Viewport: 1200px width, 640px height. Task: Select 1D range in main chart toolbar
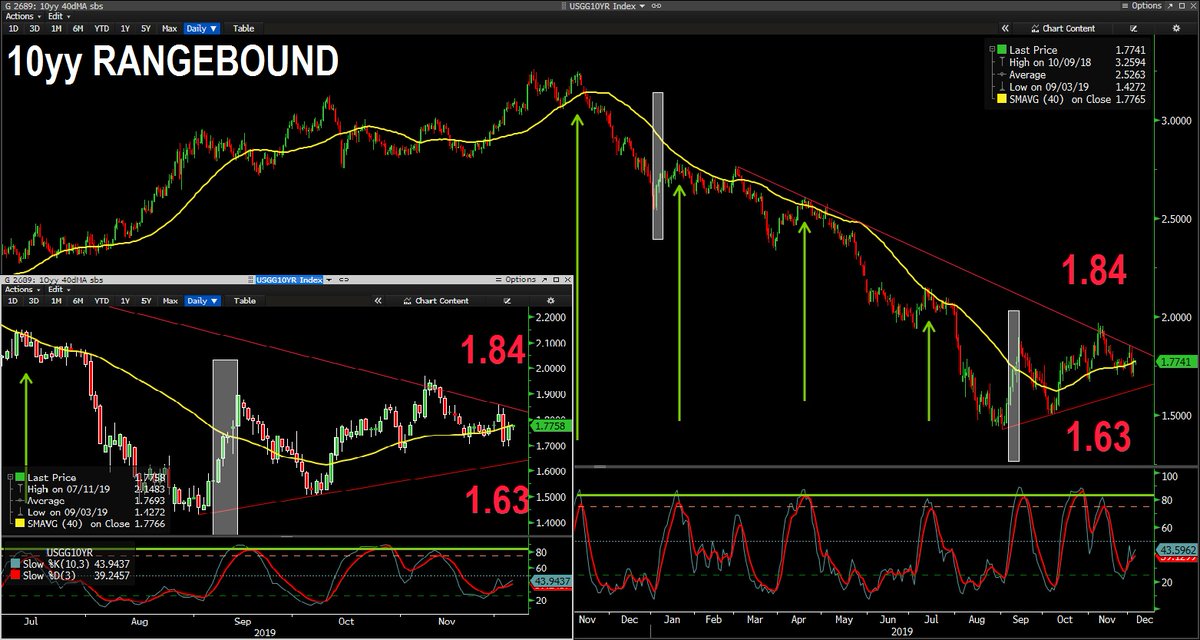[x=12, y=29]
